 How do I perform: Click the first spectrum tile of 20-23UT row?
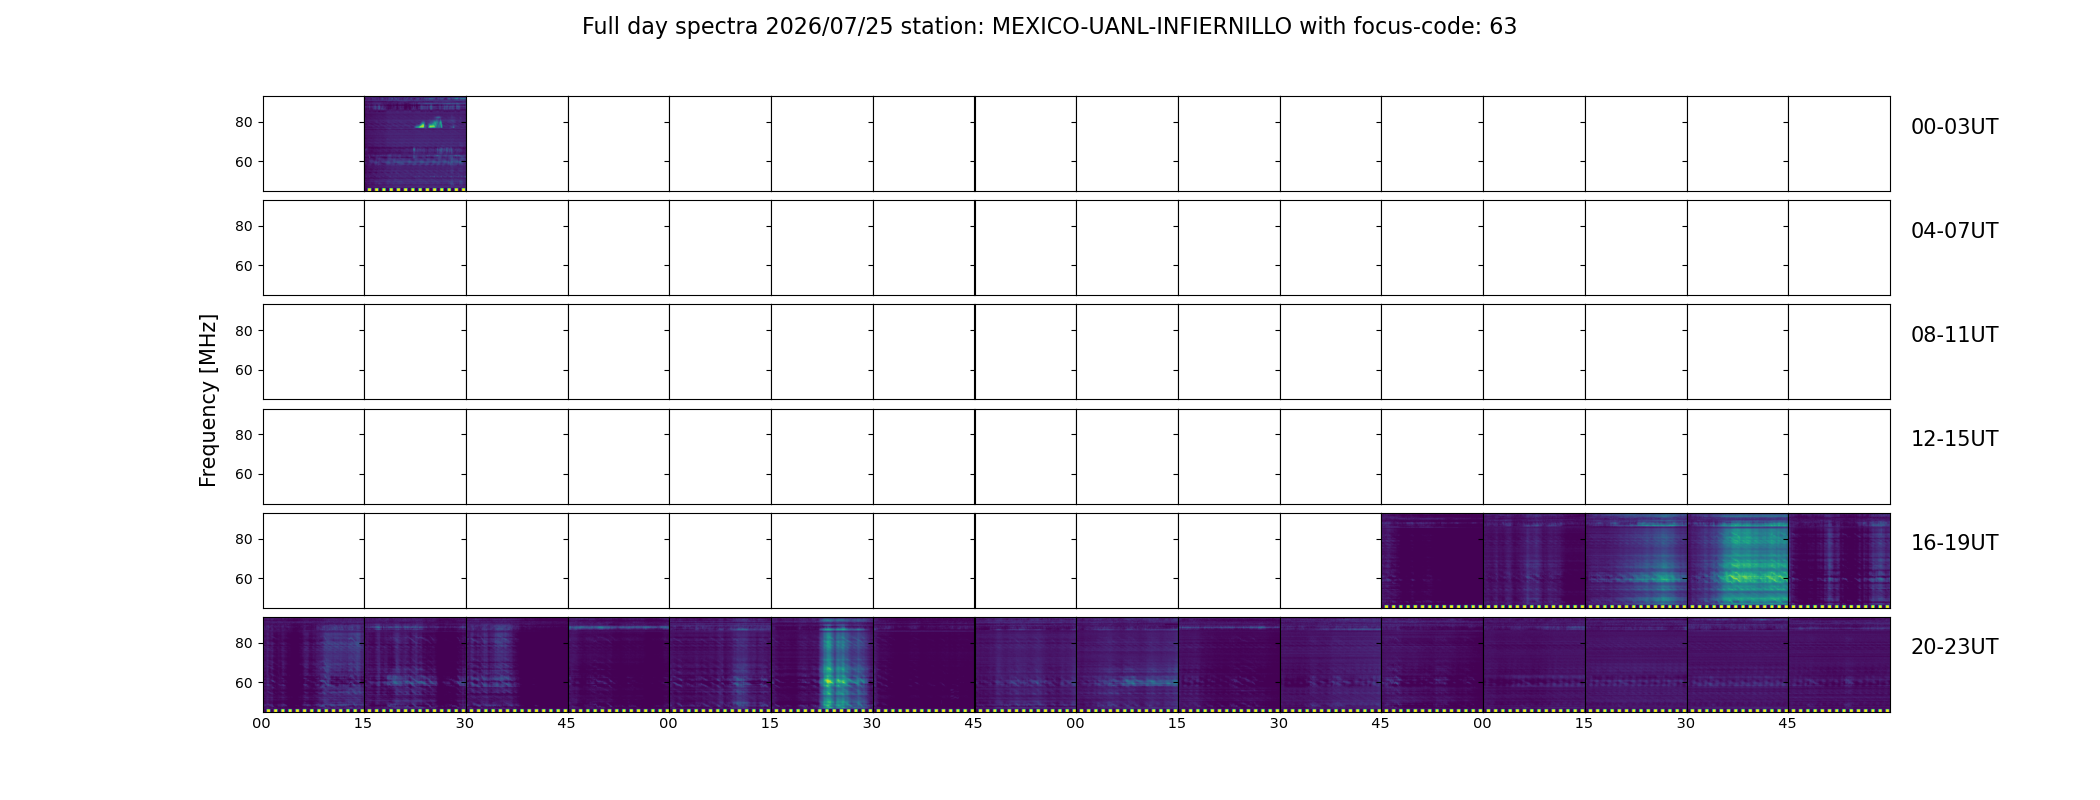pos(314,665)
